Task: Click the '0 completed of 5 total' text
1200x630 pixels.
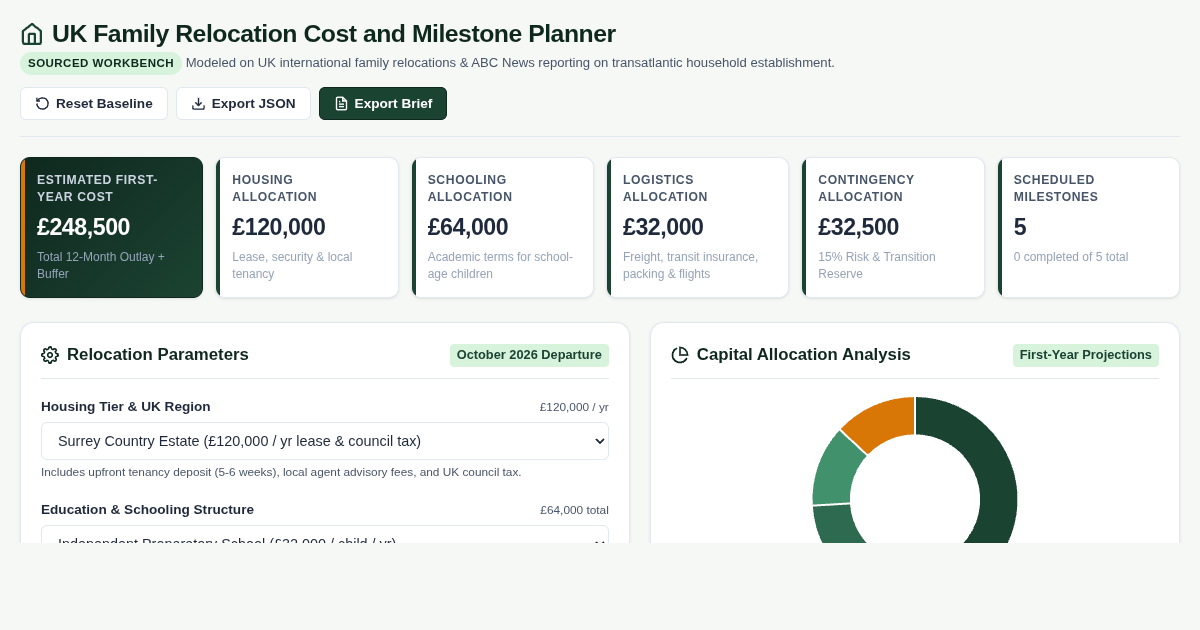Action: (x=1071, y=257)
